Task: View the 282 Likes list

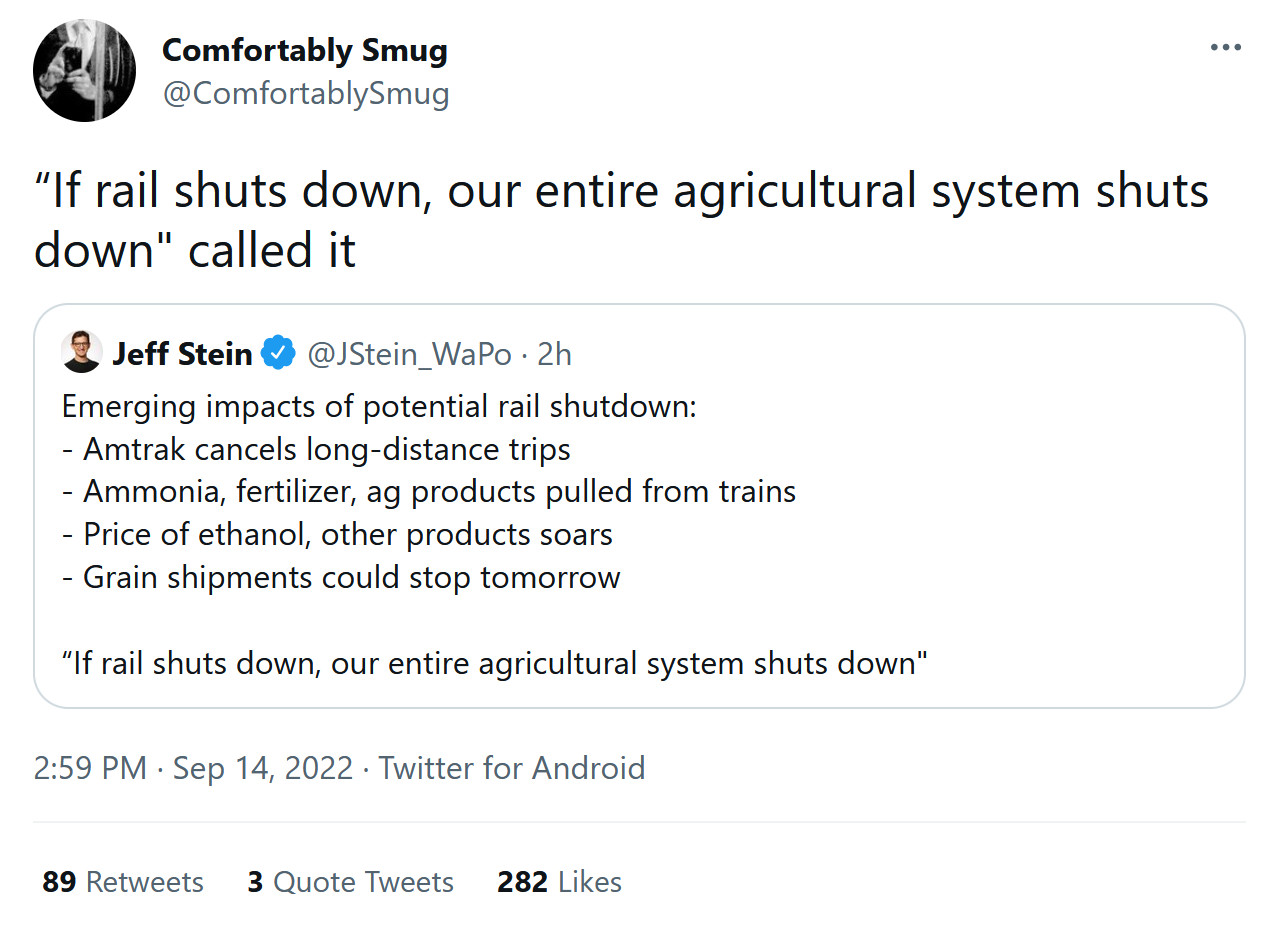Action: pyautogui.click(x=559, y=882)
